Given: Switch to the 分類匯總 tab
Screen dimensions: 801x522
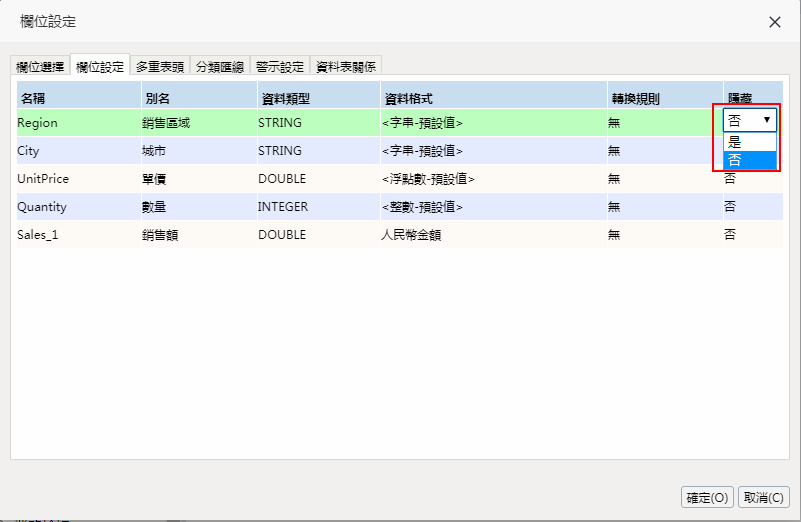Looking at the screenshot, I should [219, 67].
